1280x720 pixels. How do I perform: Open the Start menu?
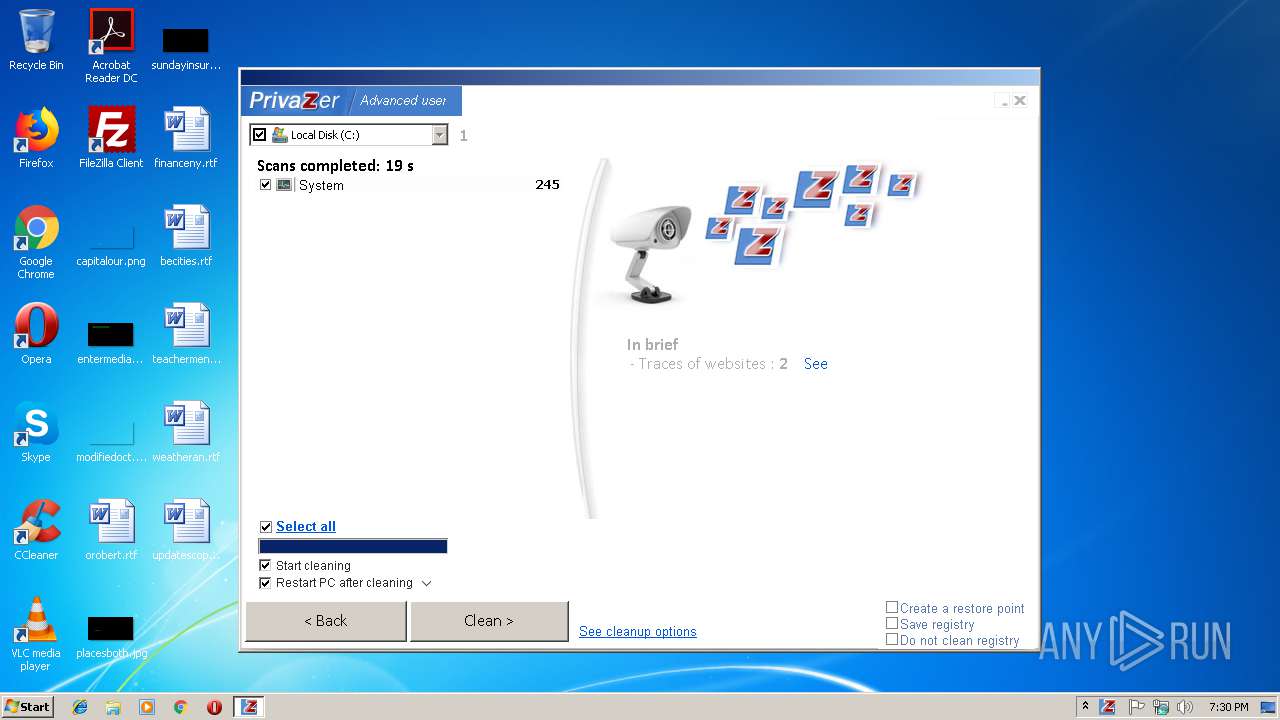point(28,707)
